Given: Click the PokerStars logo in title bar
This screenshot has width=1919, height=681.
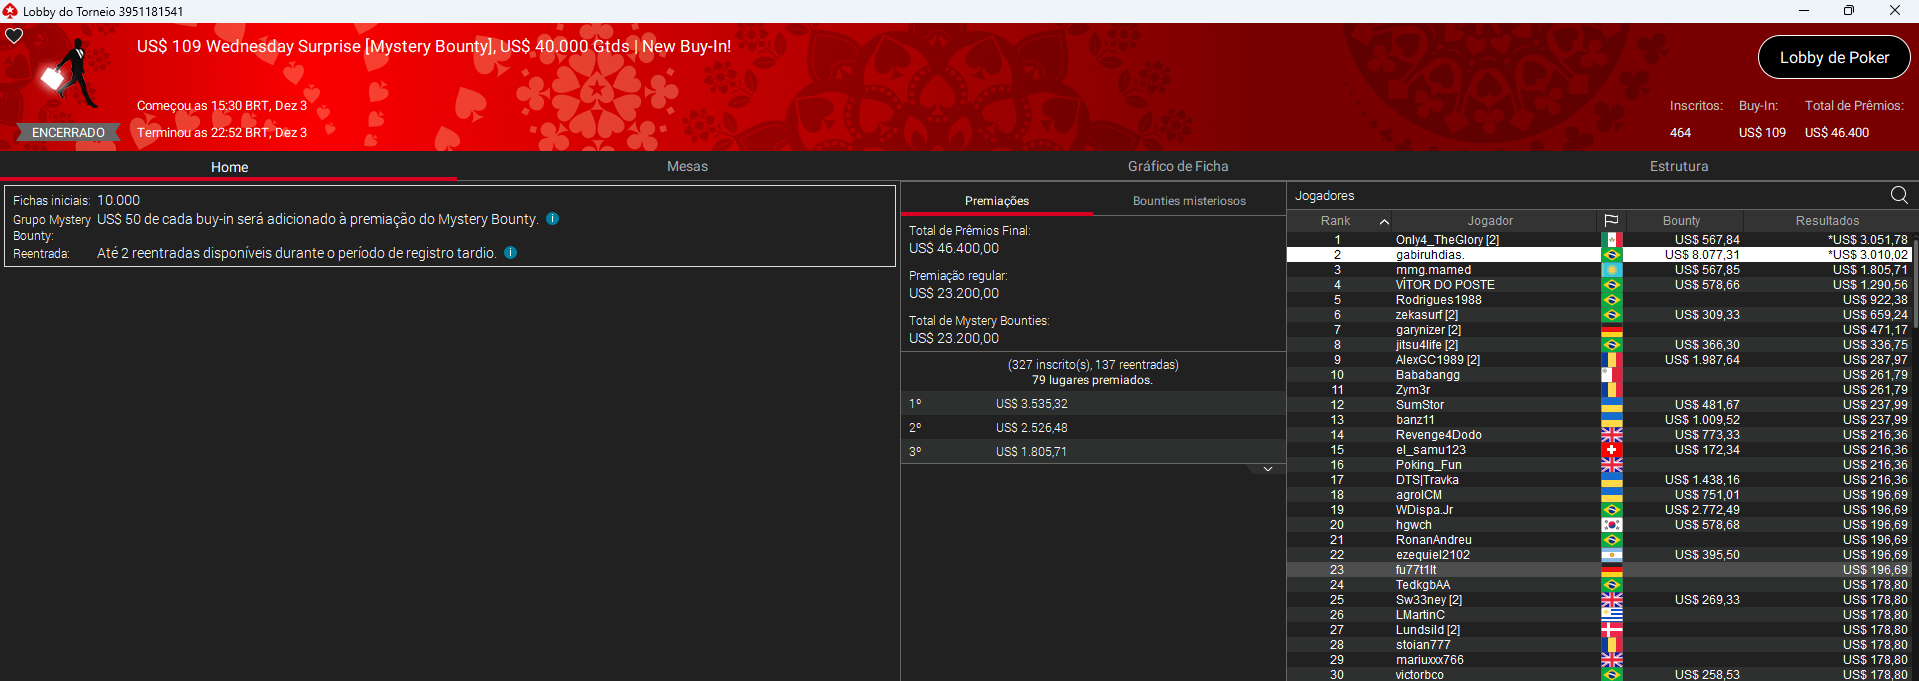Looking at the screenshot, I should 10,11.
